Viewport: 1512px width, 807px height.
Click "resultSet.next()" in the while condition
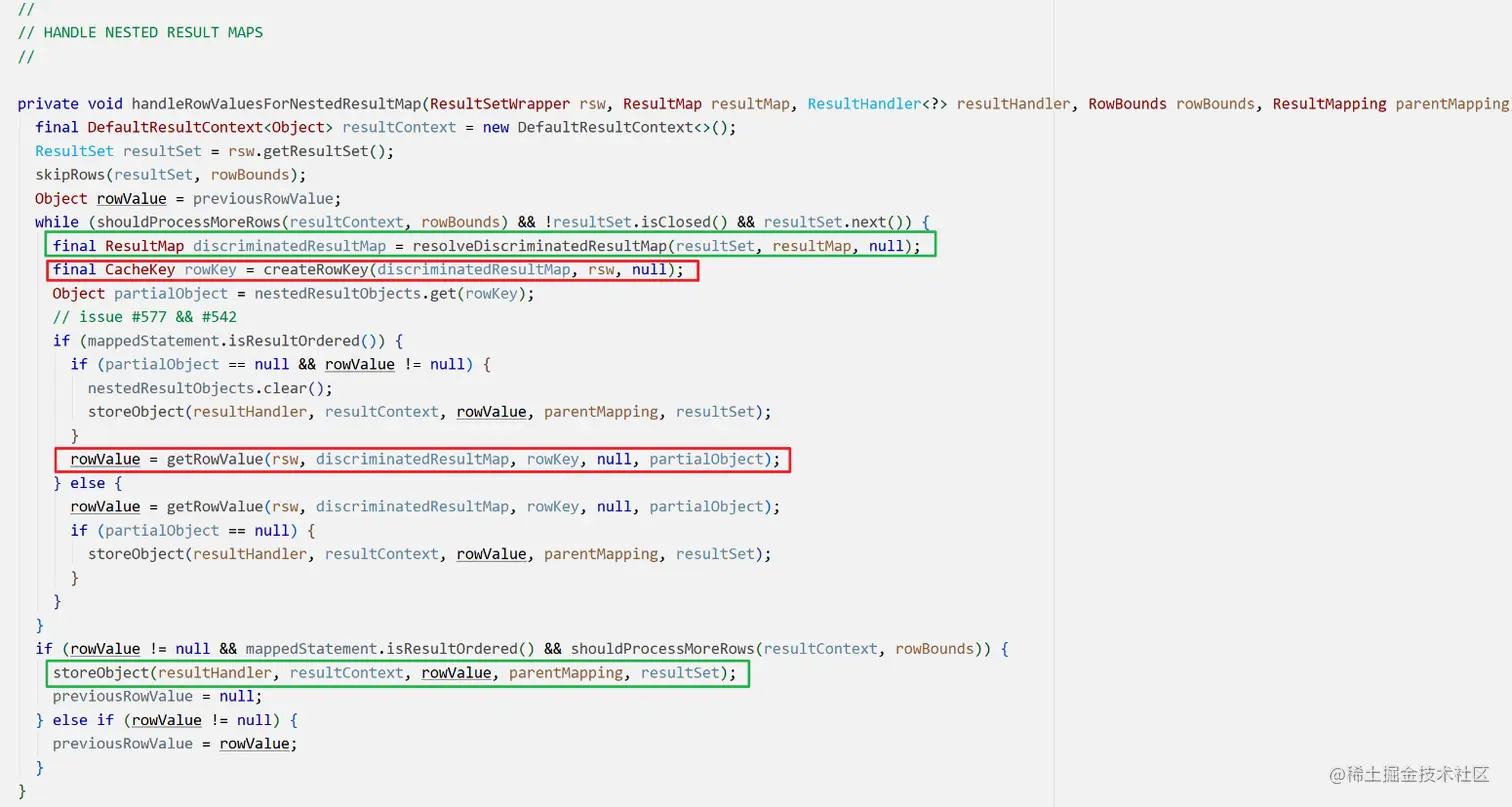pos(834,221)
